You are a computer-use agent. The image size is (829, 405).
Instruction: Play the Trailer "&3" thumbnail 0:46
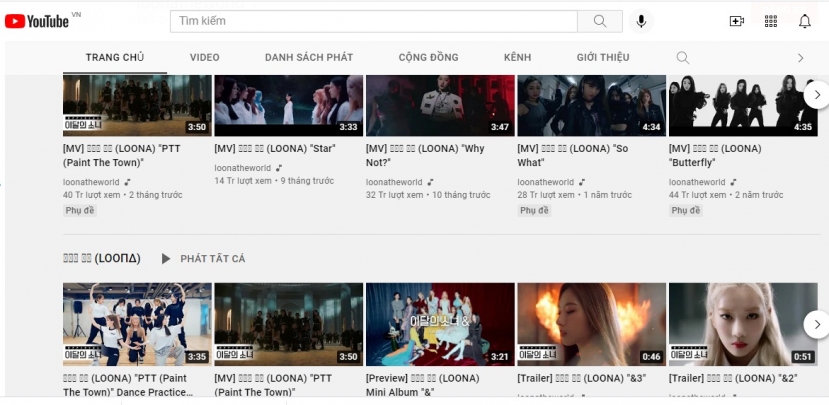pyautogui.click(x=591, y=324)
